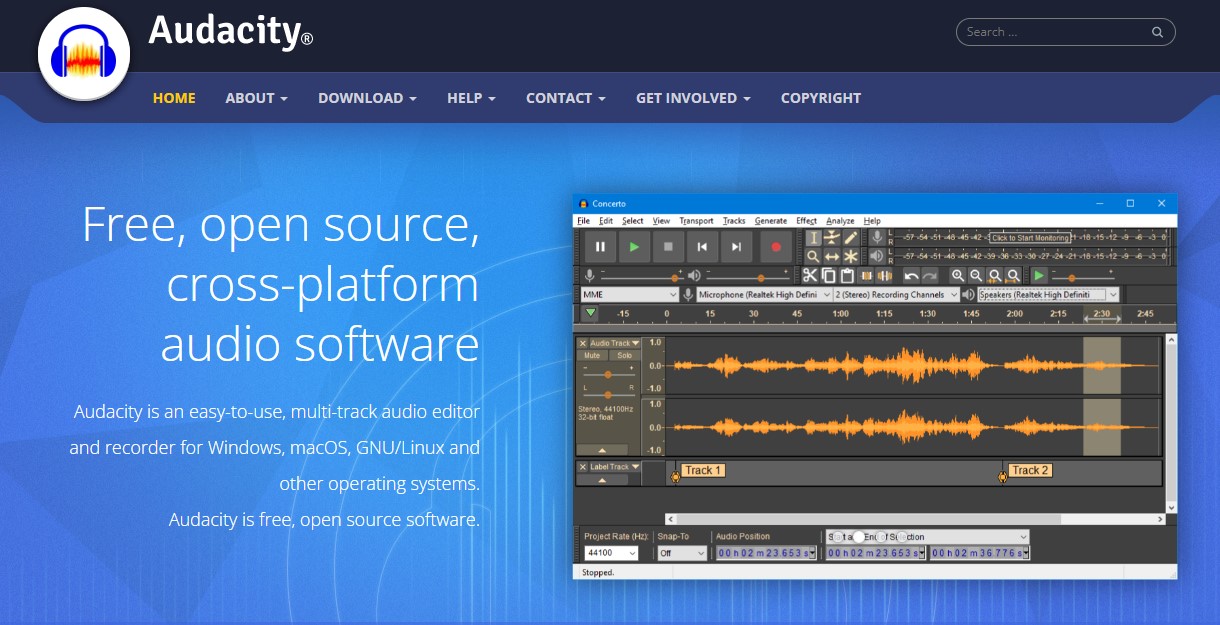Select the Zoom magnifier tool

[x=813, y=257]
